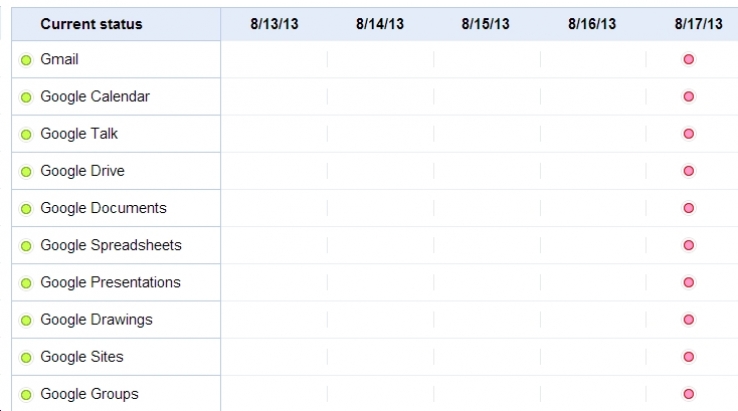Click Google Sites' pink 8/17/13 status dot
This screenshot has width=738, height=411.
coord(688,357)
